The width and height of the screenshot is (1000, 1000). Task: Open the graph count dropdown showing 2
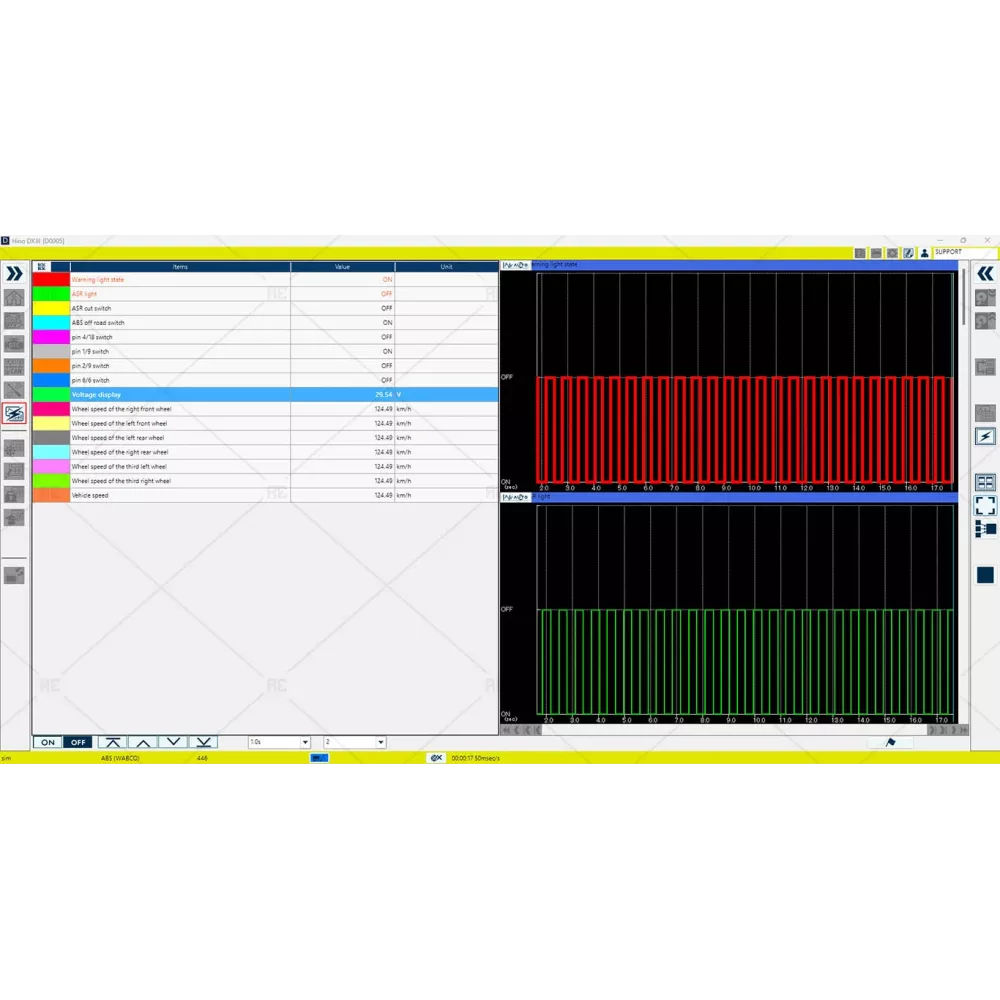(x=354, y=742)
